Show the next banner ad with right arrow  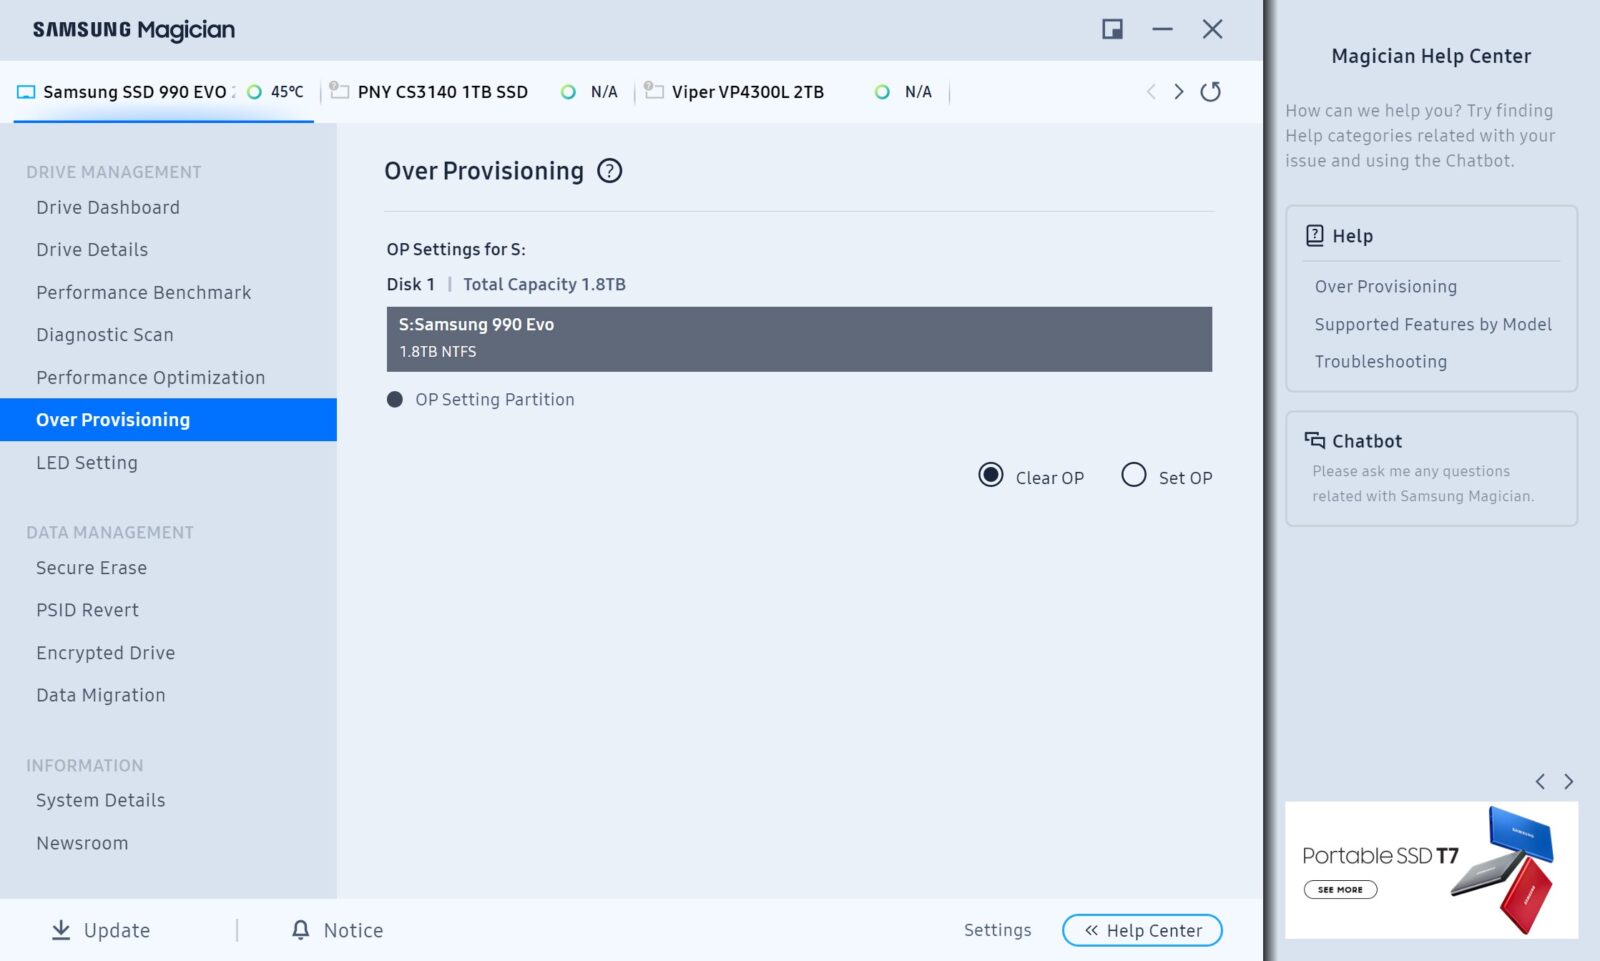point(1568,782)
